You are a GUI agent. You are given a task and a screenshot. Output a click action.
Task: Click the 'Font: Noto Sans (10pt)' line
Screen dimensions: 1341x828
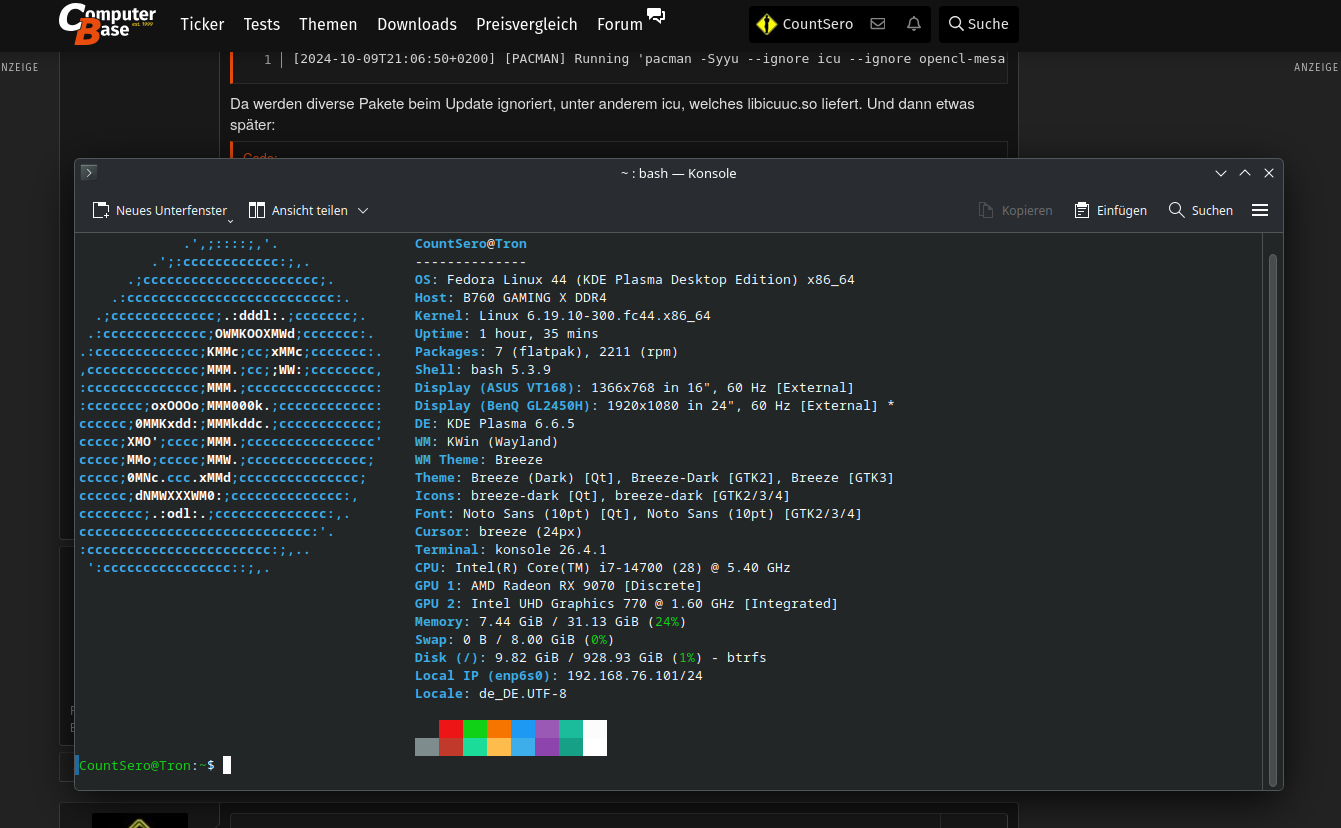639,513
